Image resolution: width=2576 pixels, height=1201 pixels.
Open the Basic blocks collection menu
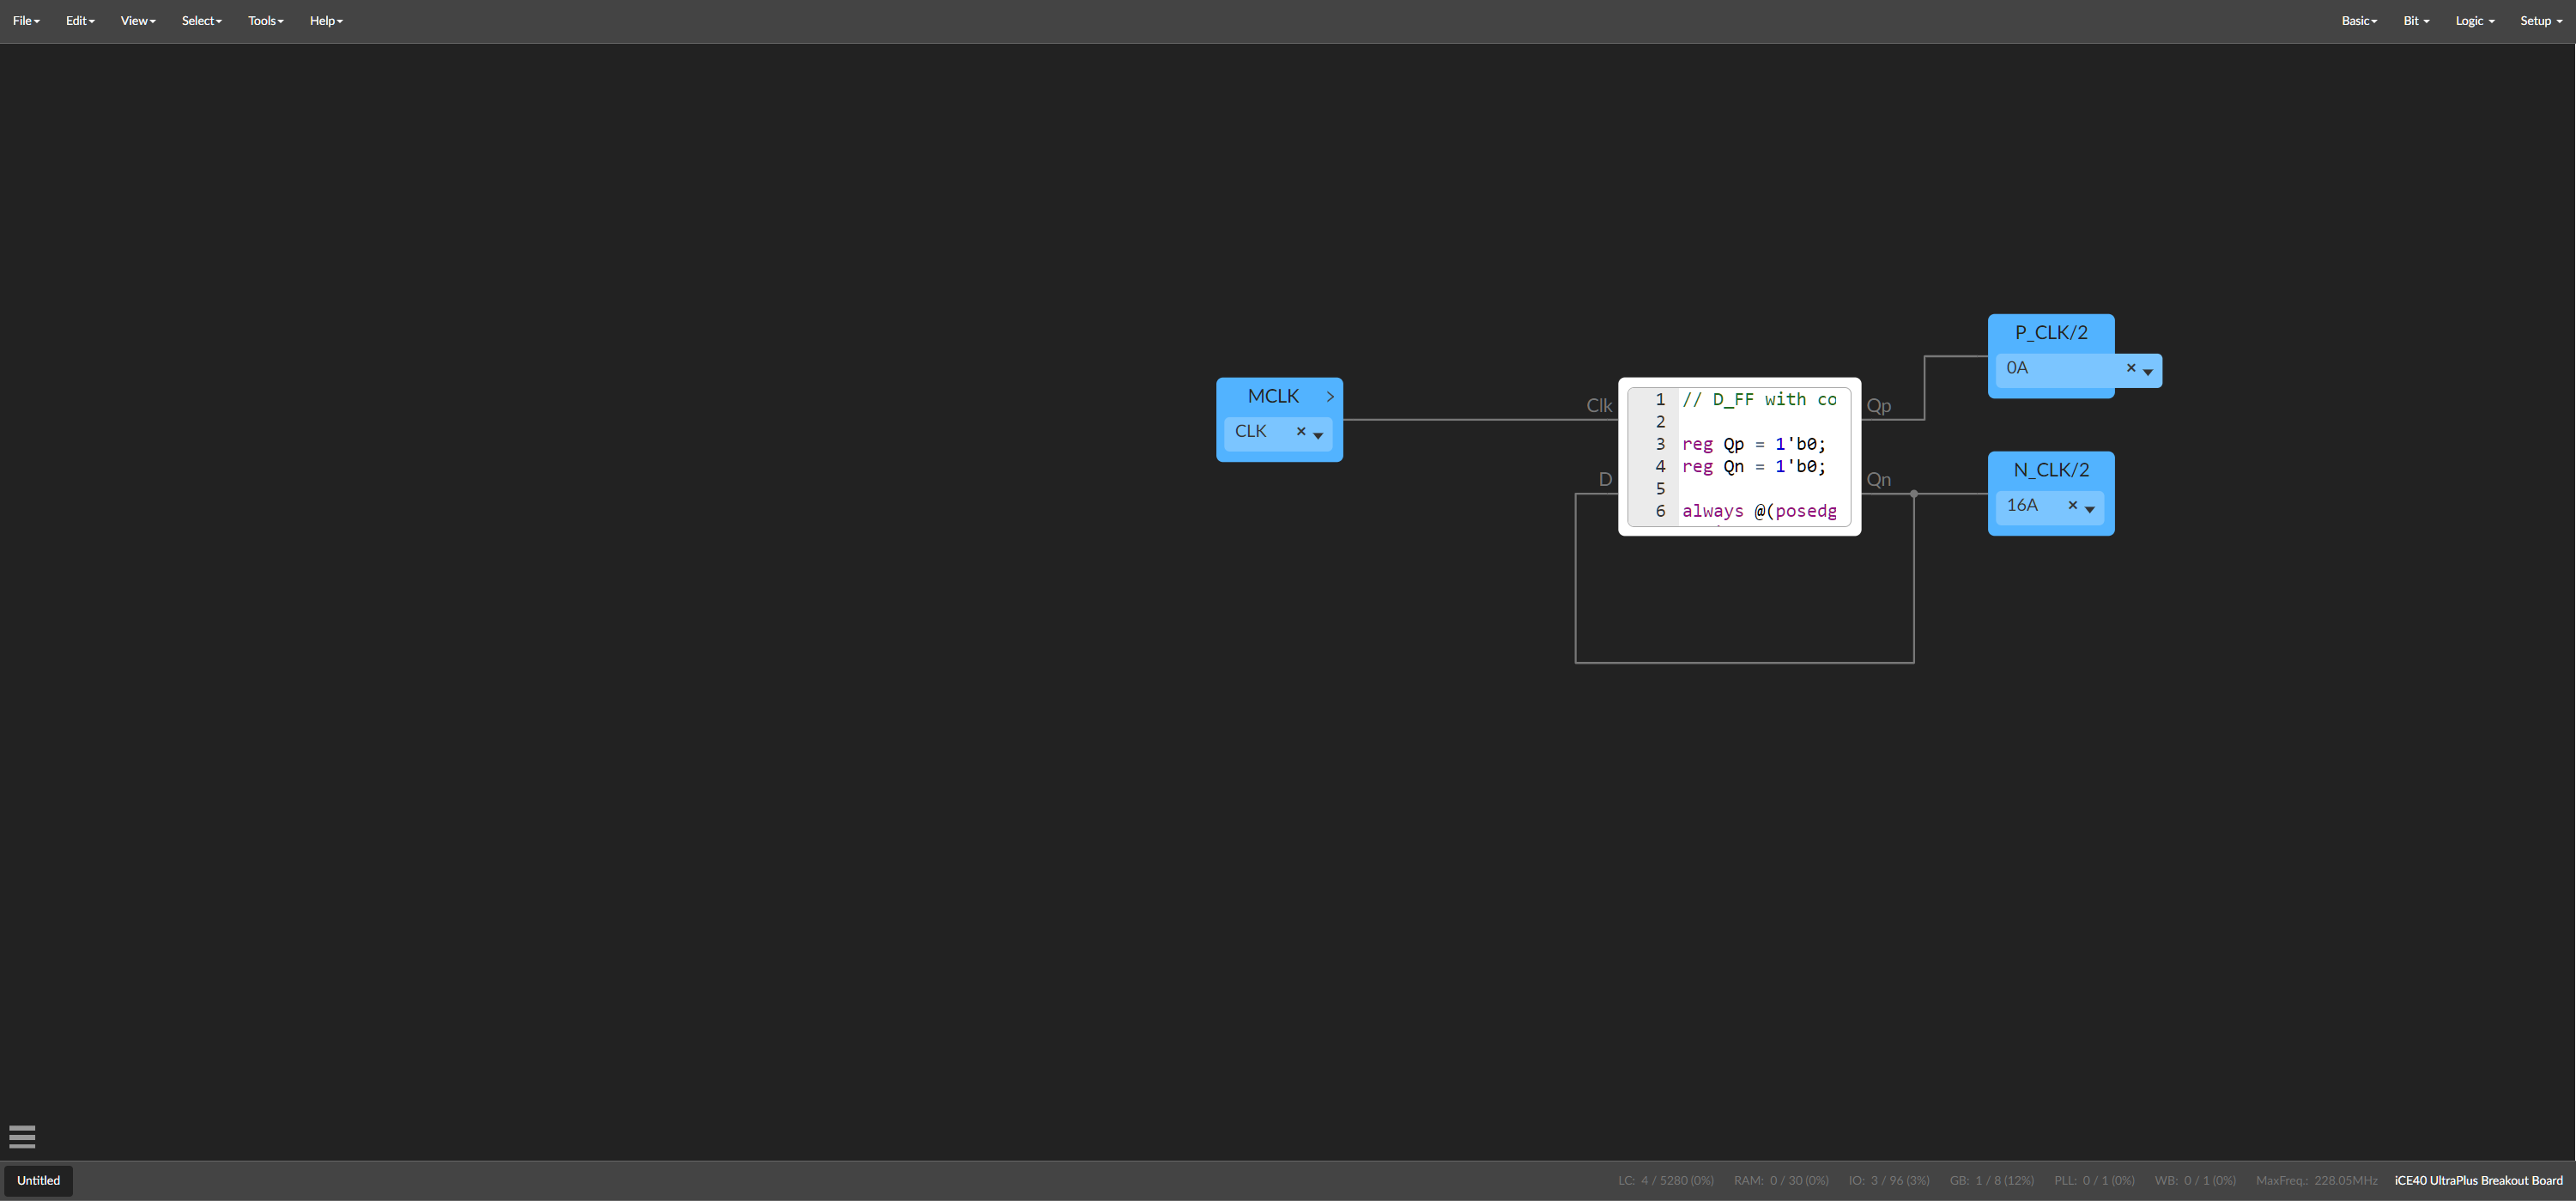tap(2358, 20)
